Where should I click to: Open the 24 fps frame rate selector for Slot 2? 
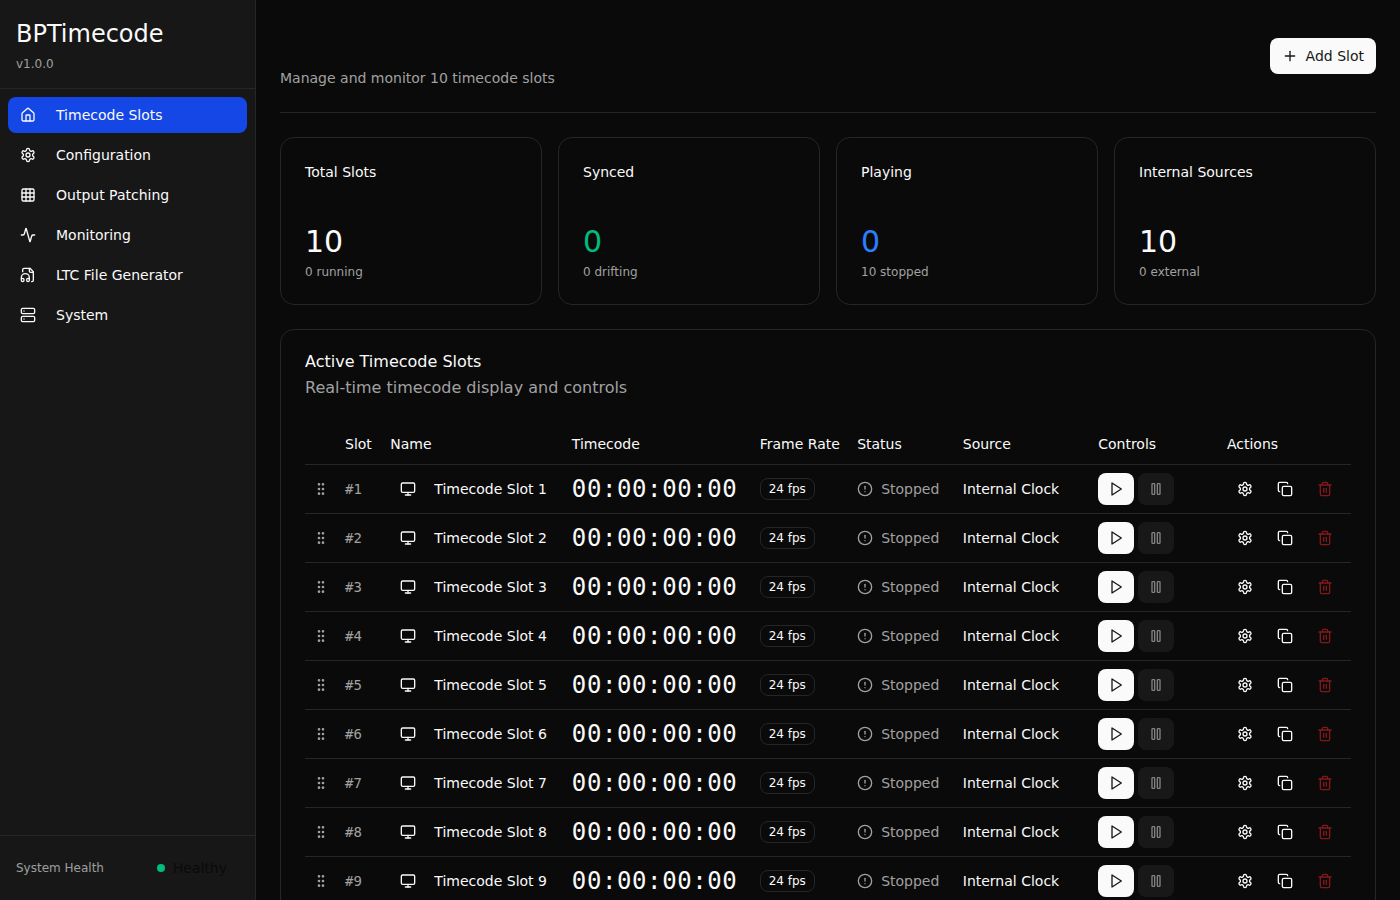tap(787, 538)
